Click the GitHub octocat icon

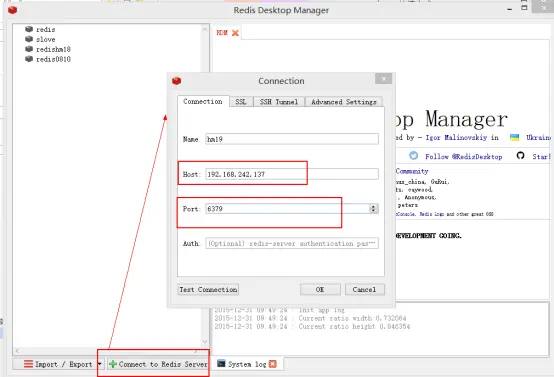coord(520,155)
